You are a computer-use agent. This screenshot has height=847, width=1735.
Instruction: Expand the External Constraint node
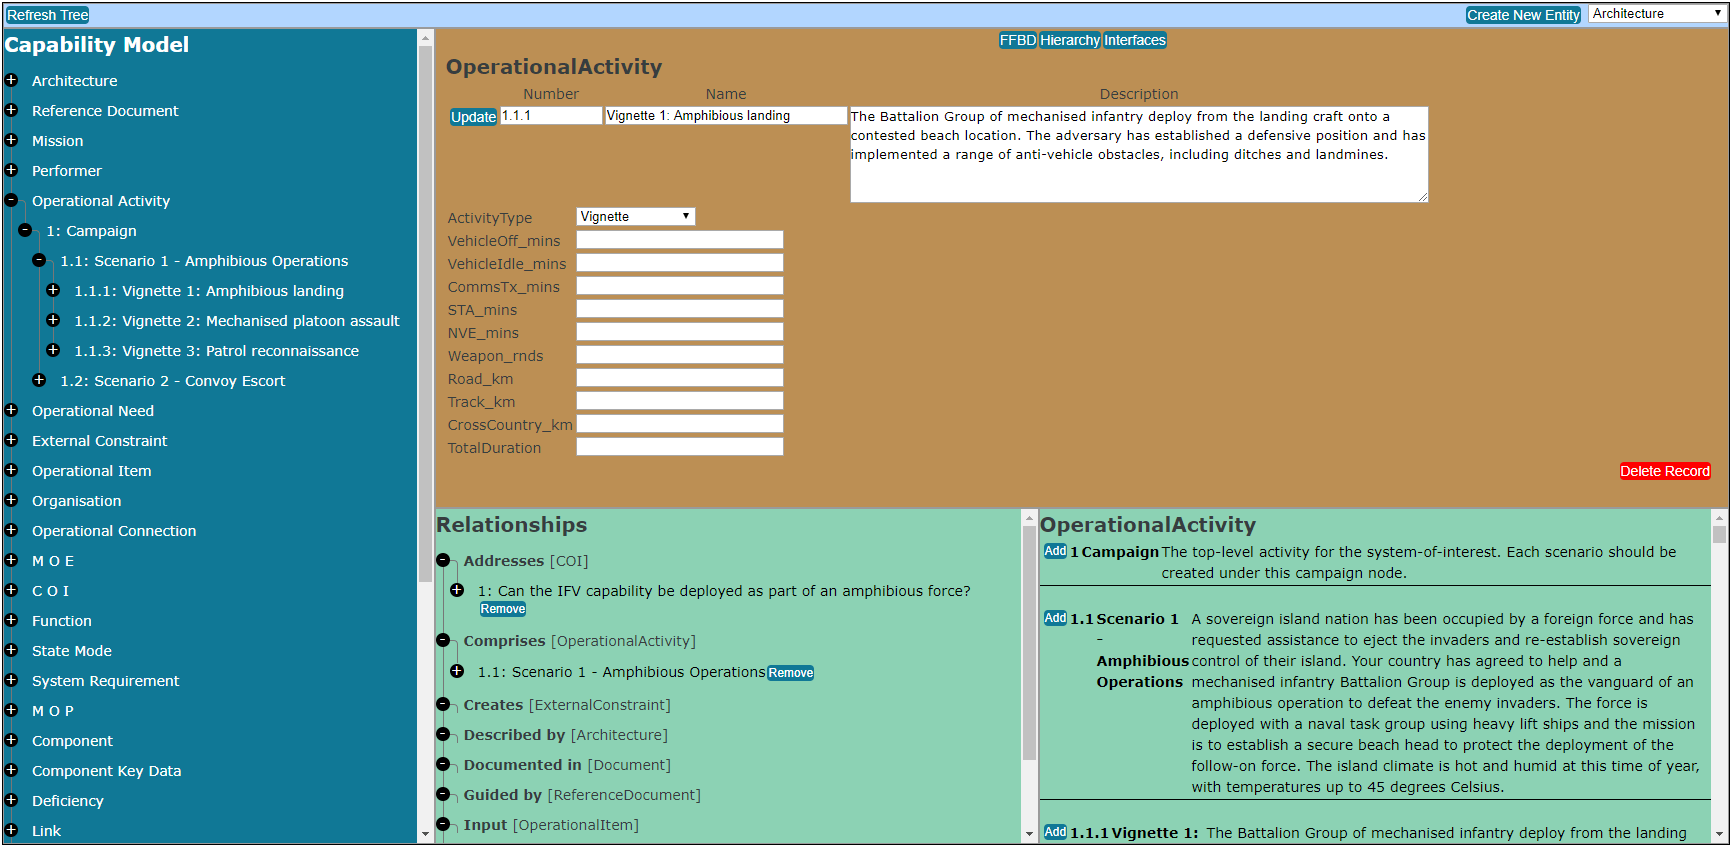tap(11, 440)
